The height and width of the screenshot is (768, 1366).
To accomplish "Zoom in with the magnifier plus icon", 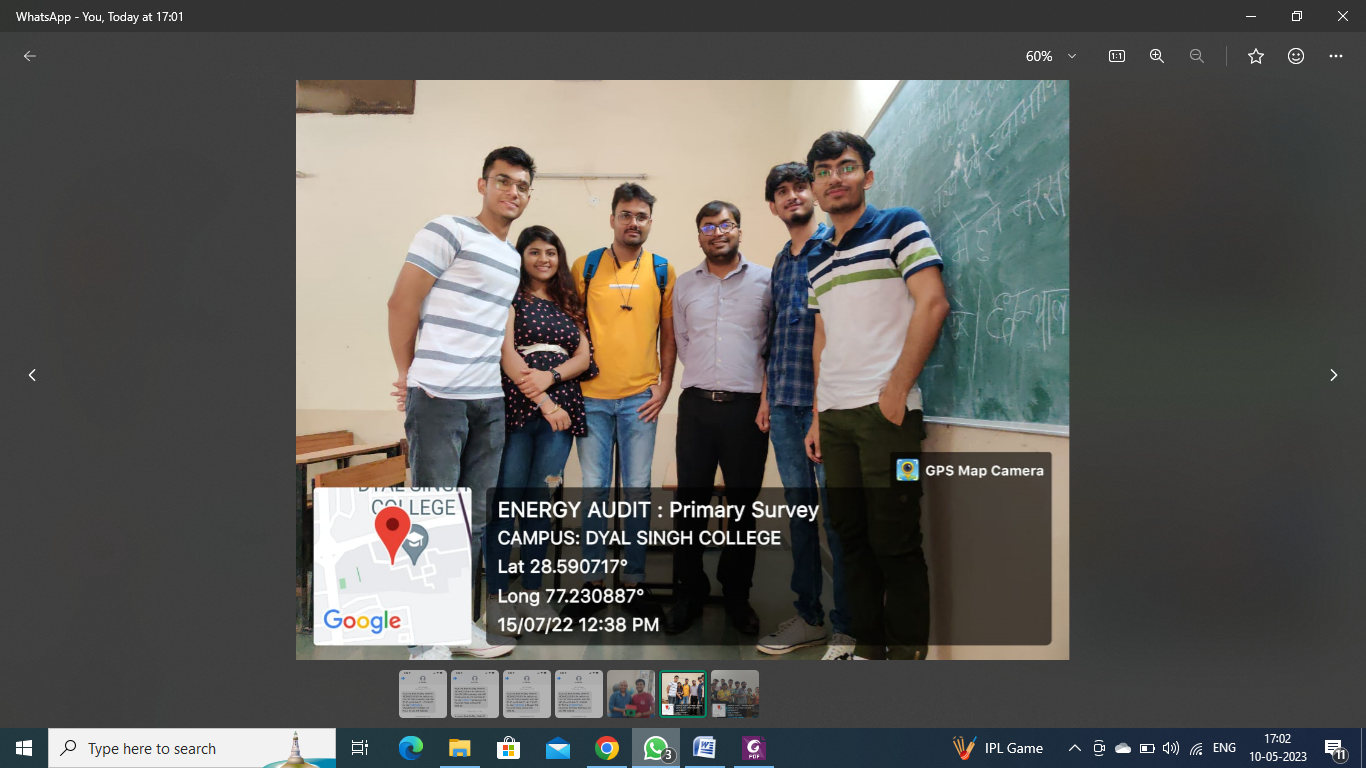I will (x=1157, y=56).
